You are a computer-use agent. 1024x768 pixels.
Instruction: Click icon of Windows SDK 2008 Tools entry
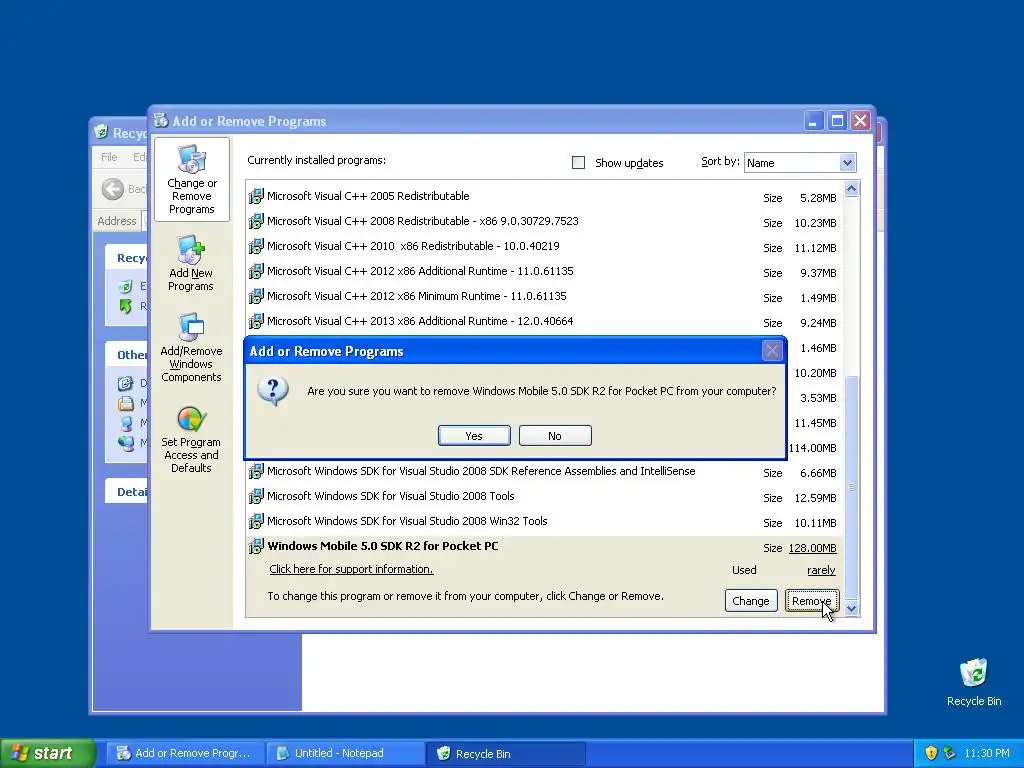click(256, 496)
